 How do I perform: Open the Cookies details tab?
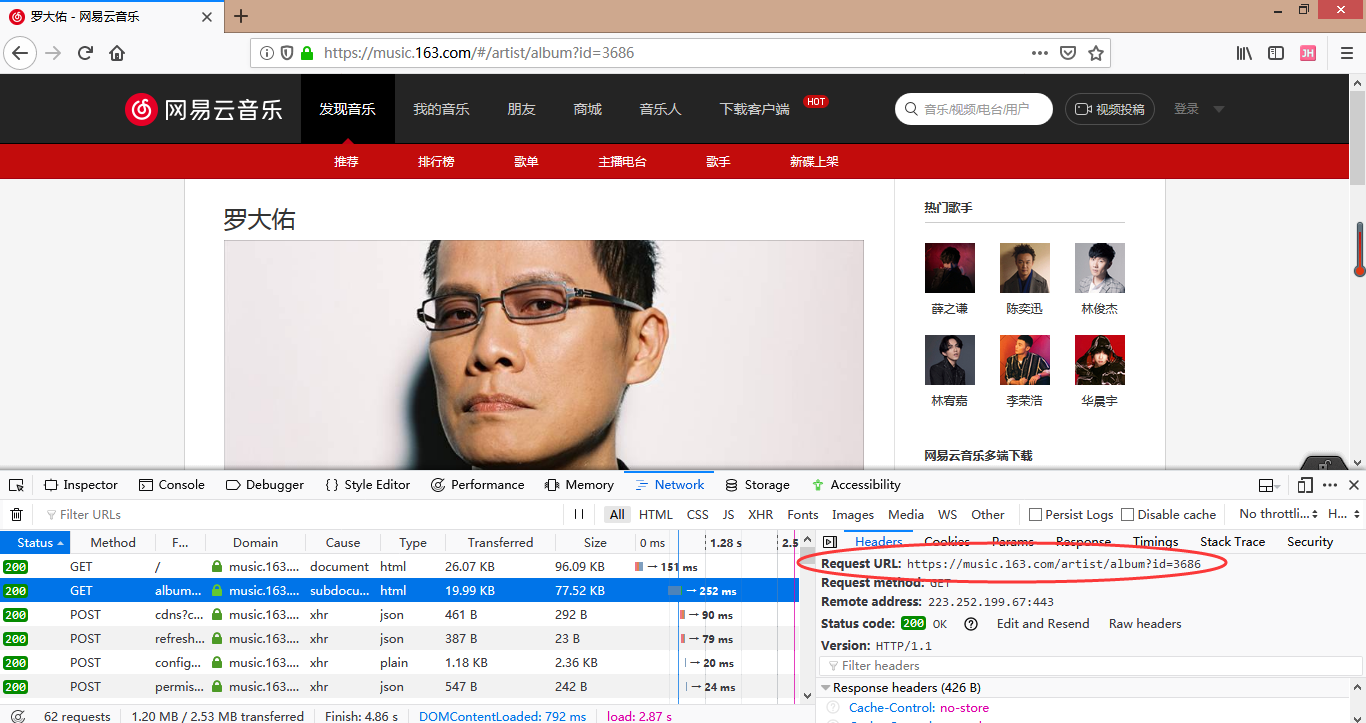click(x=946, y=542)
